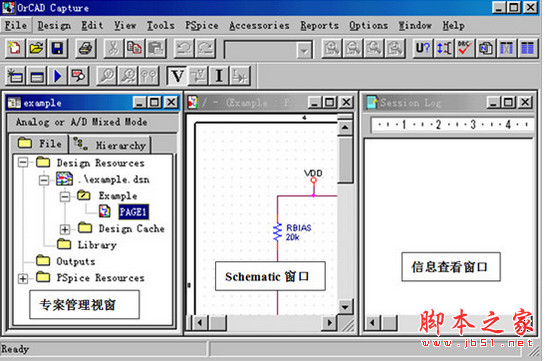Toggle the bias voltage display on selected net
This screenshot has height=361, width=545.
[x=198, y=76]
